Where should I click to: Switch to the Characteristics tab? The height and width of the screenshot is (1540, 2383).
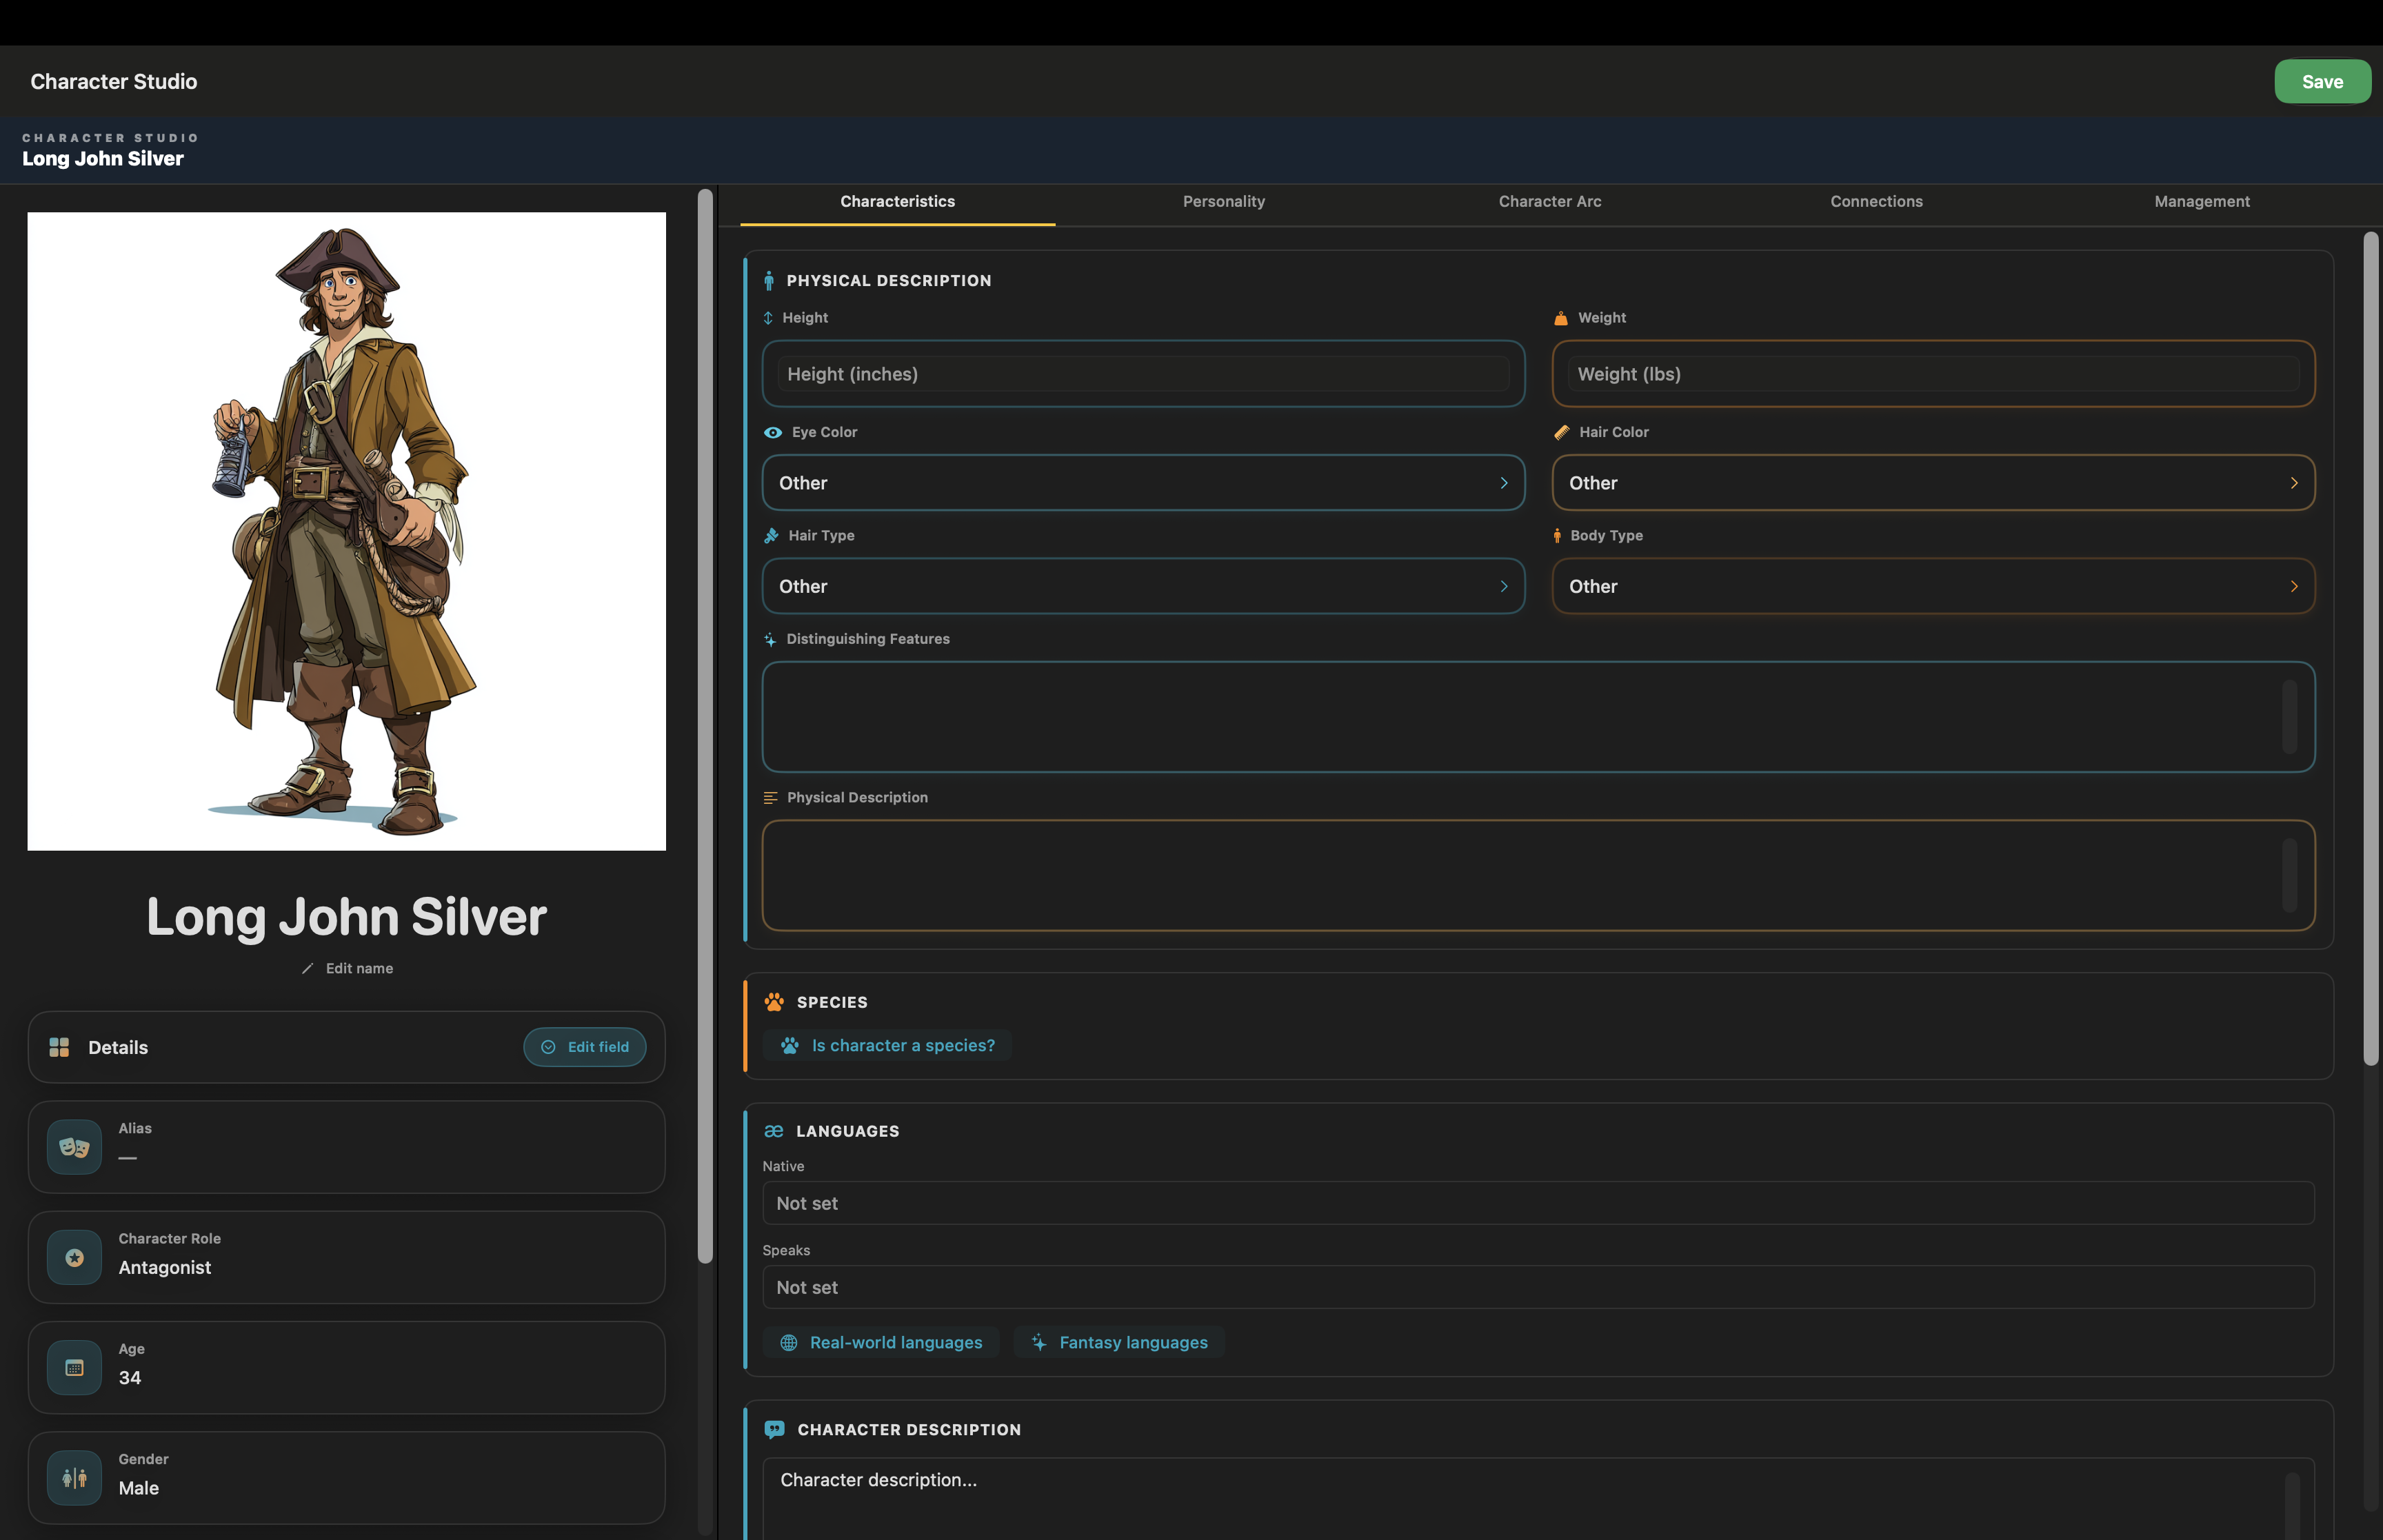[x=897, y=202]
